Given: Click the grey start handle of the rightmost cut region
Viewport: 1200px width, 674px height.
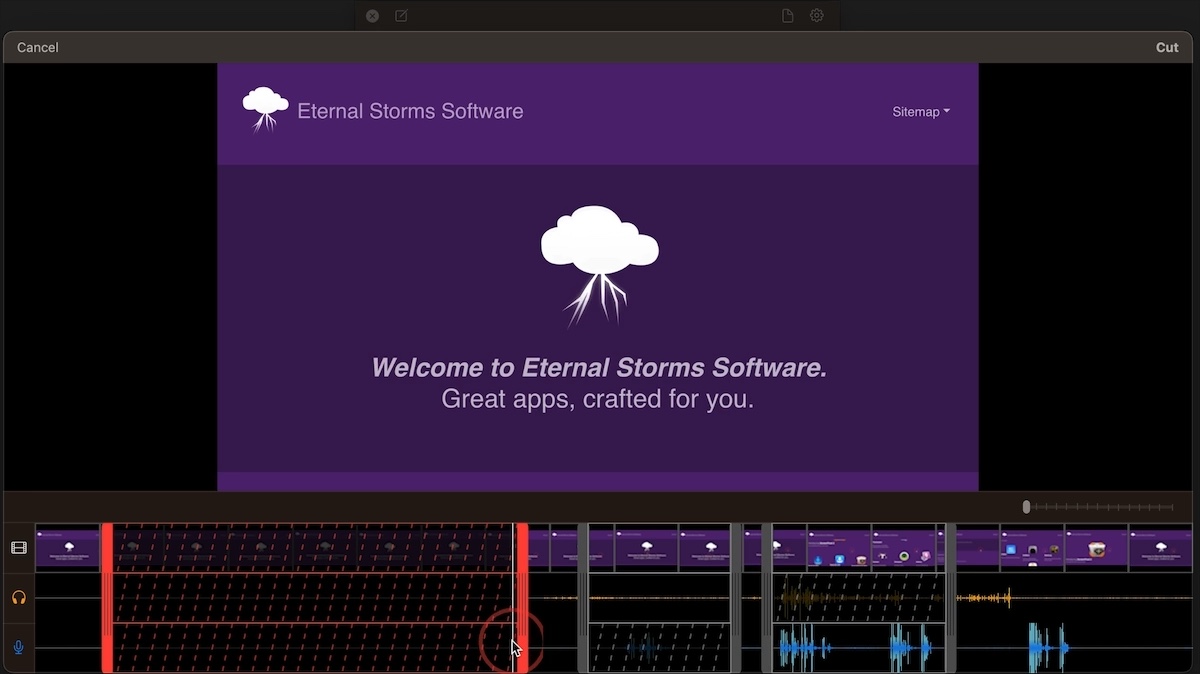Looking at the screenshot, I should tap(767, 597).
